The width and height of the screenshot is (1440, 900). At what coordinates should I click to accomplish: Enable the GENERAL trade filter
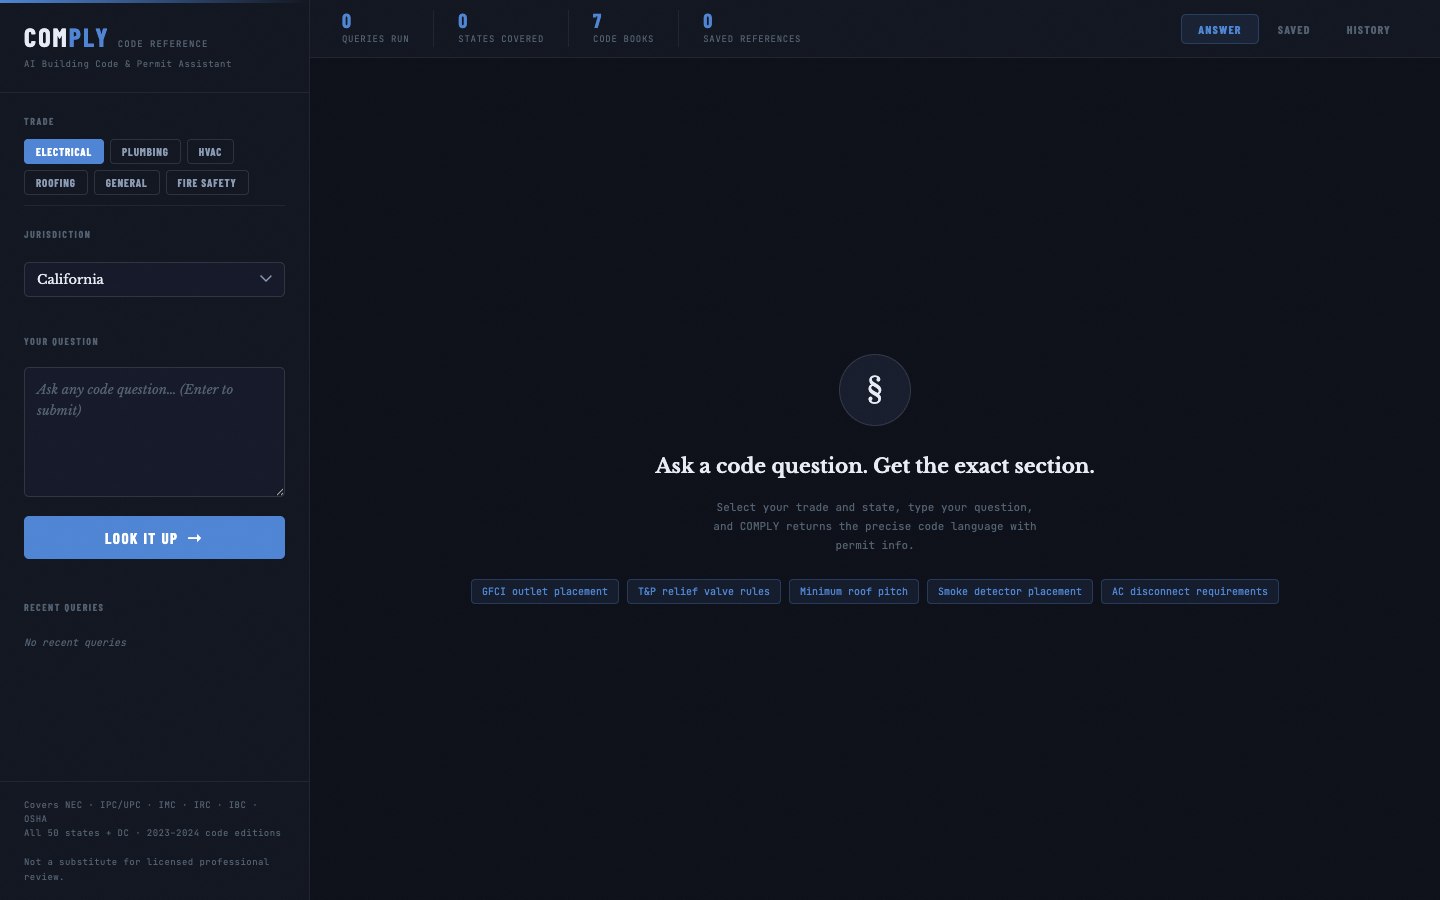click(126, 183)
